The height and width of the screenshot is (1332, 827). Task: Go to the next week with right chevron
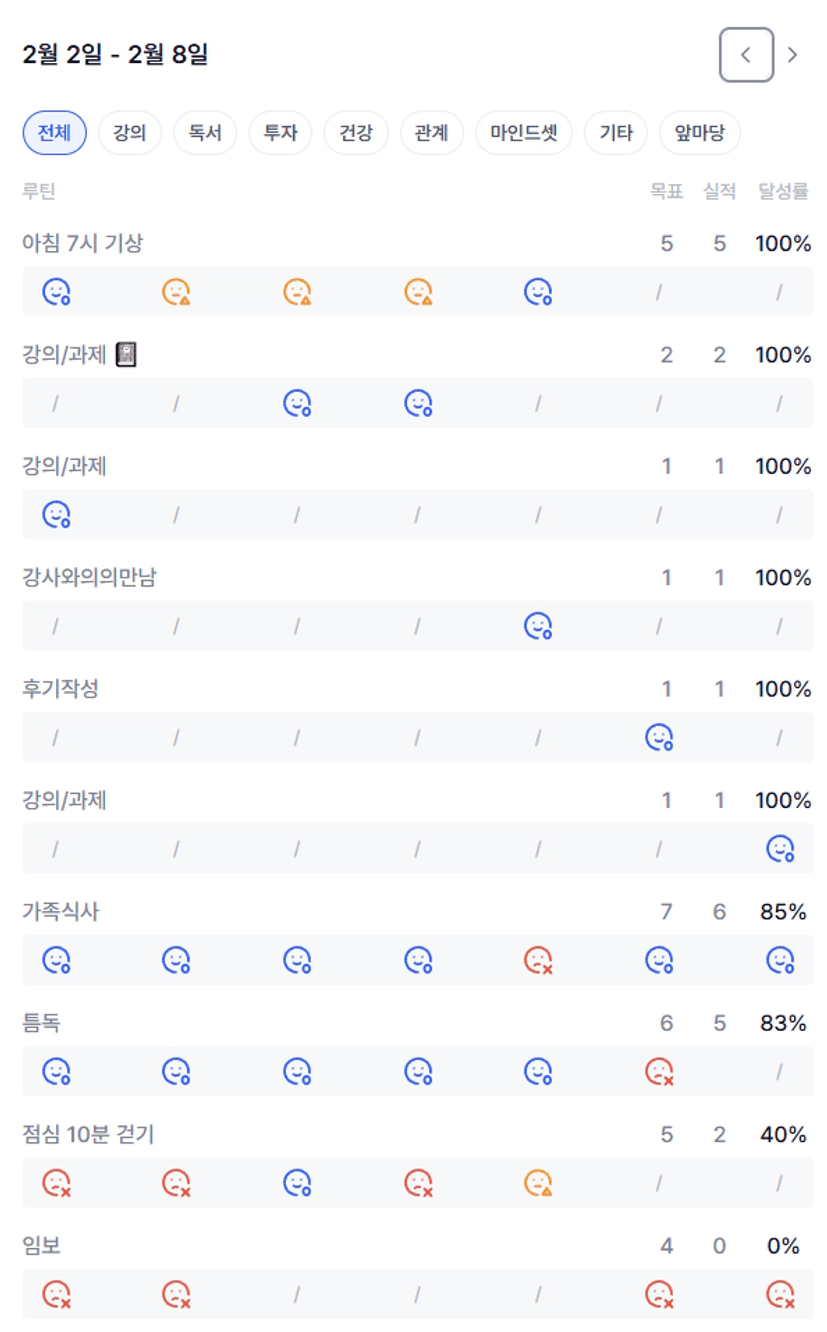pos(793,55)
